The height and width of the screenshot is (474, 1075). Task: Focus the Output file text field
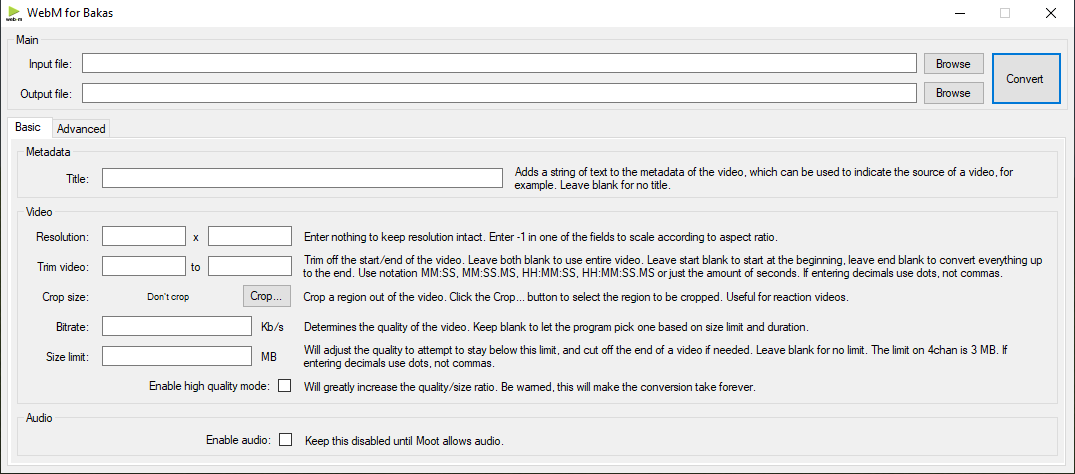pyautogui.click(x=499, y=93)
